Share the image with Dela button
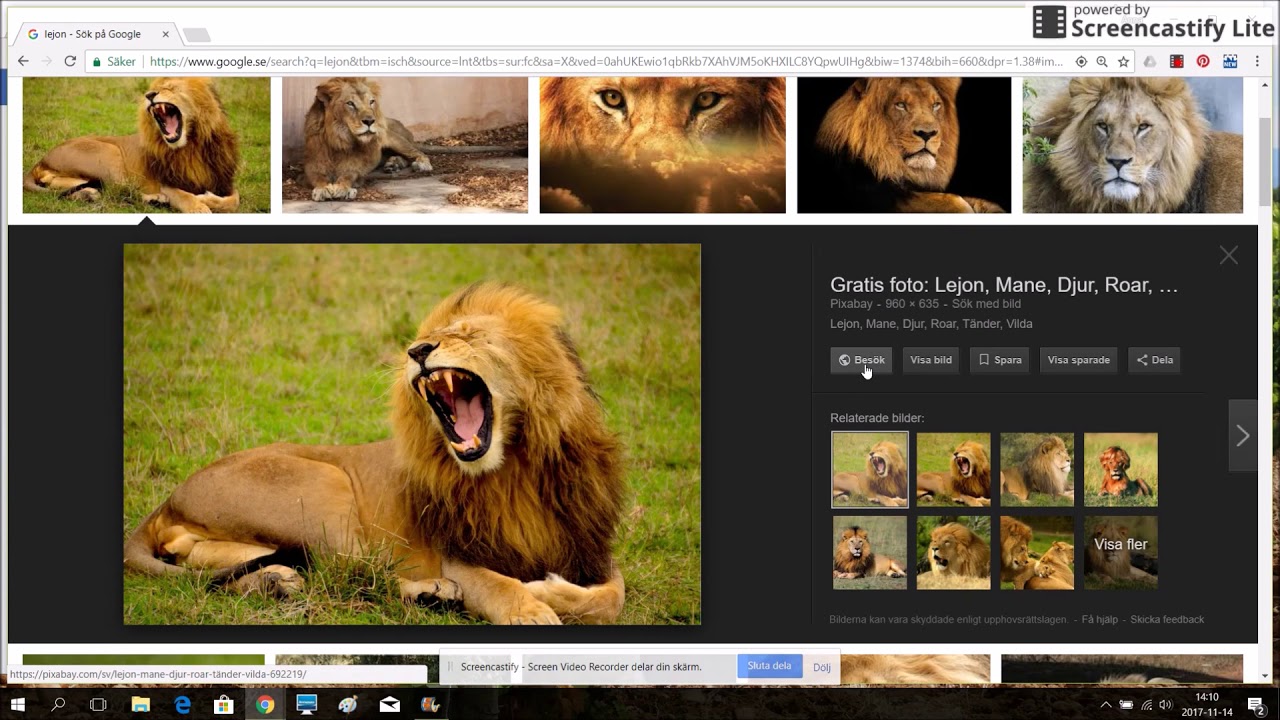The image size is (1280, 720). click(x=1155, y=360)
